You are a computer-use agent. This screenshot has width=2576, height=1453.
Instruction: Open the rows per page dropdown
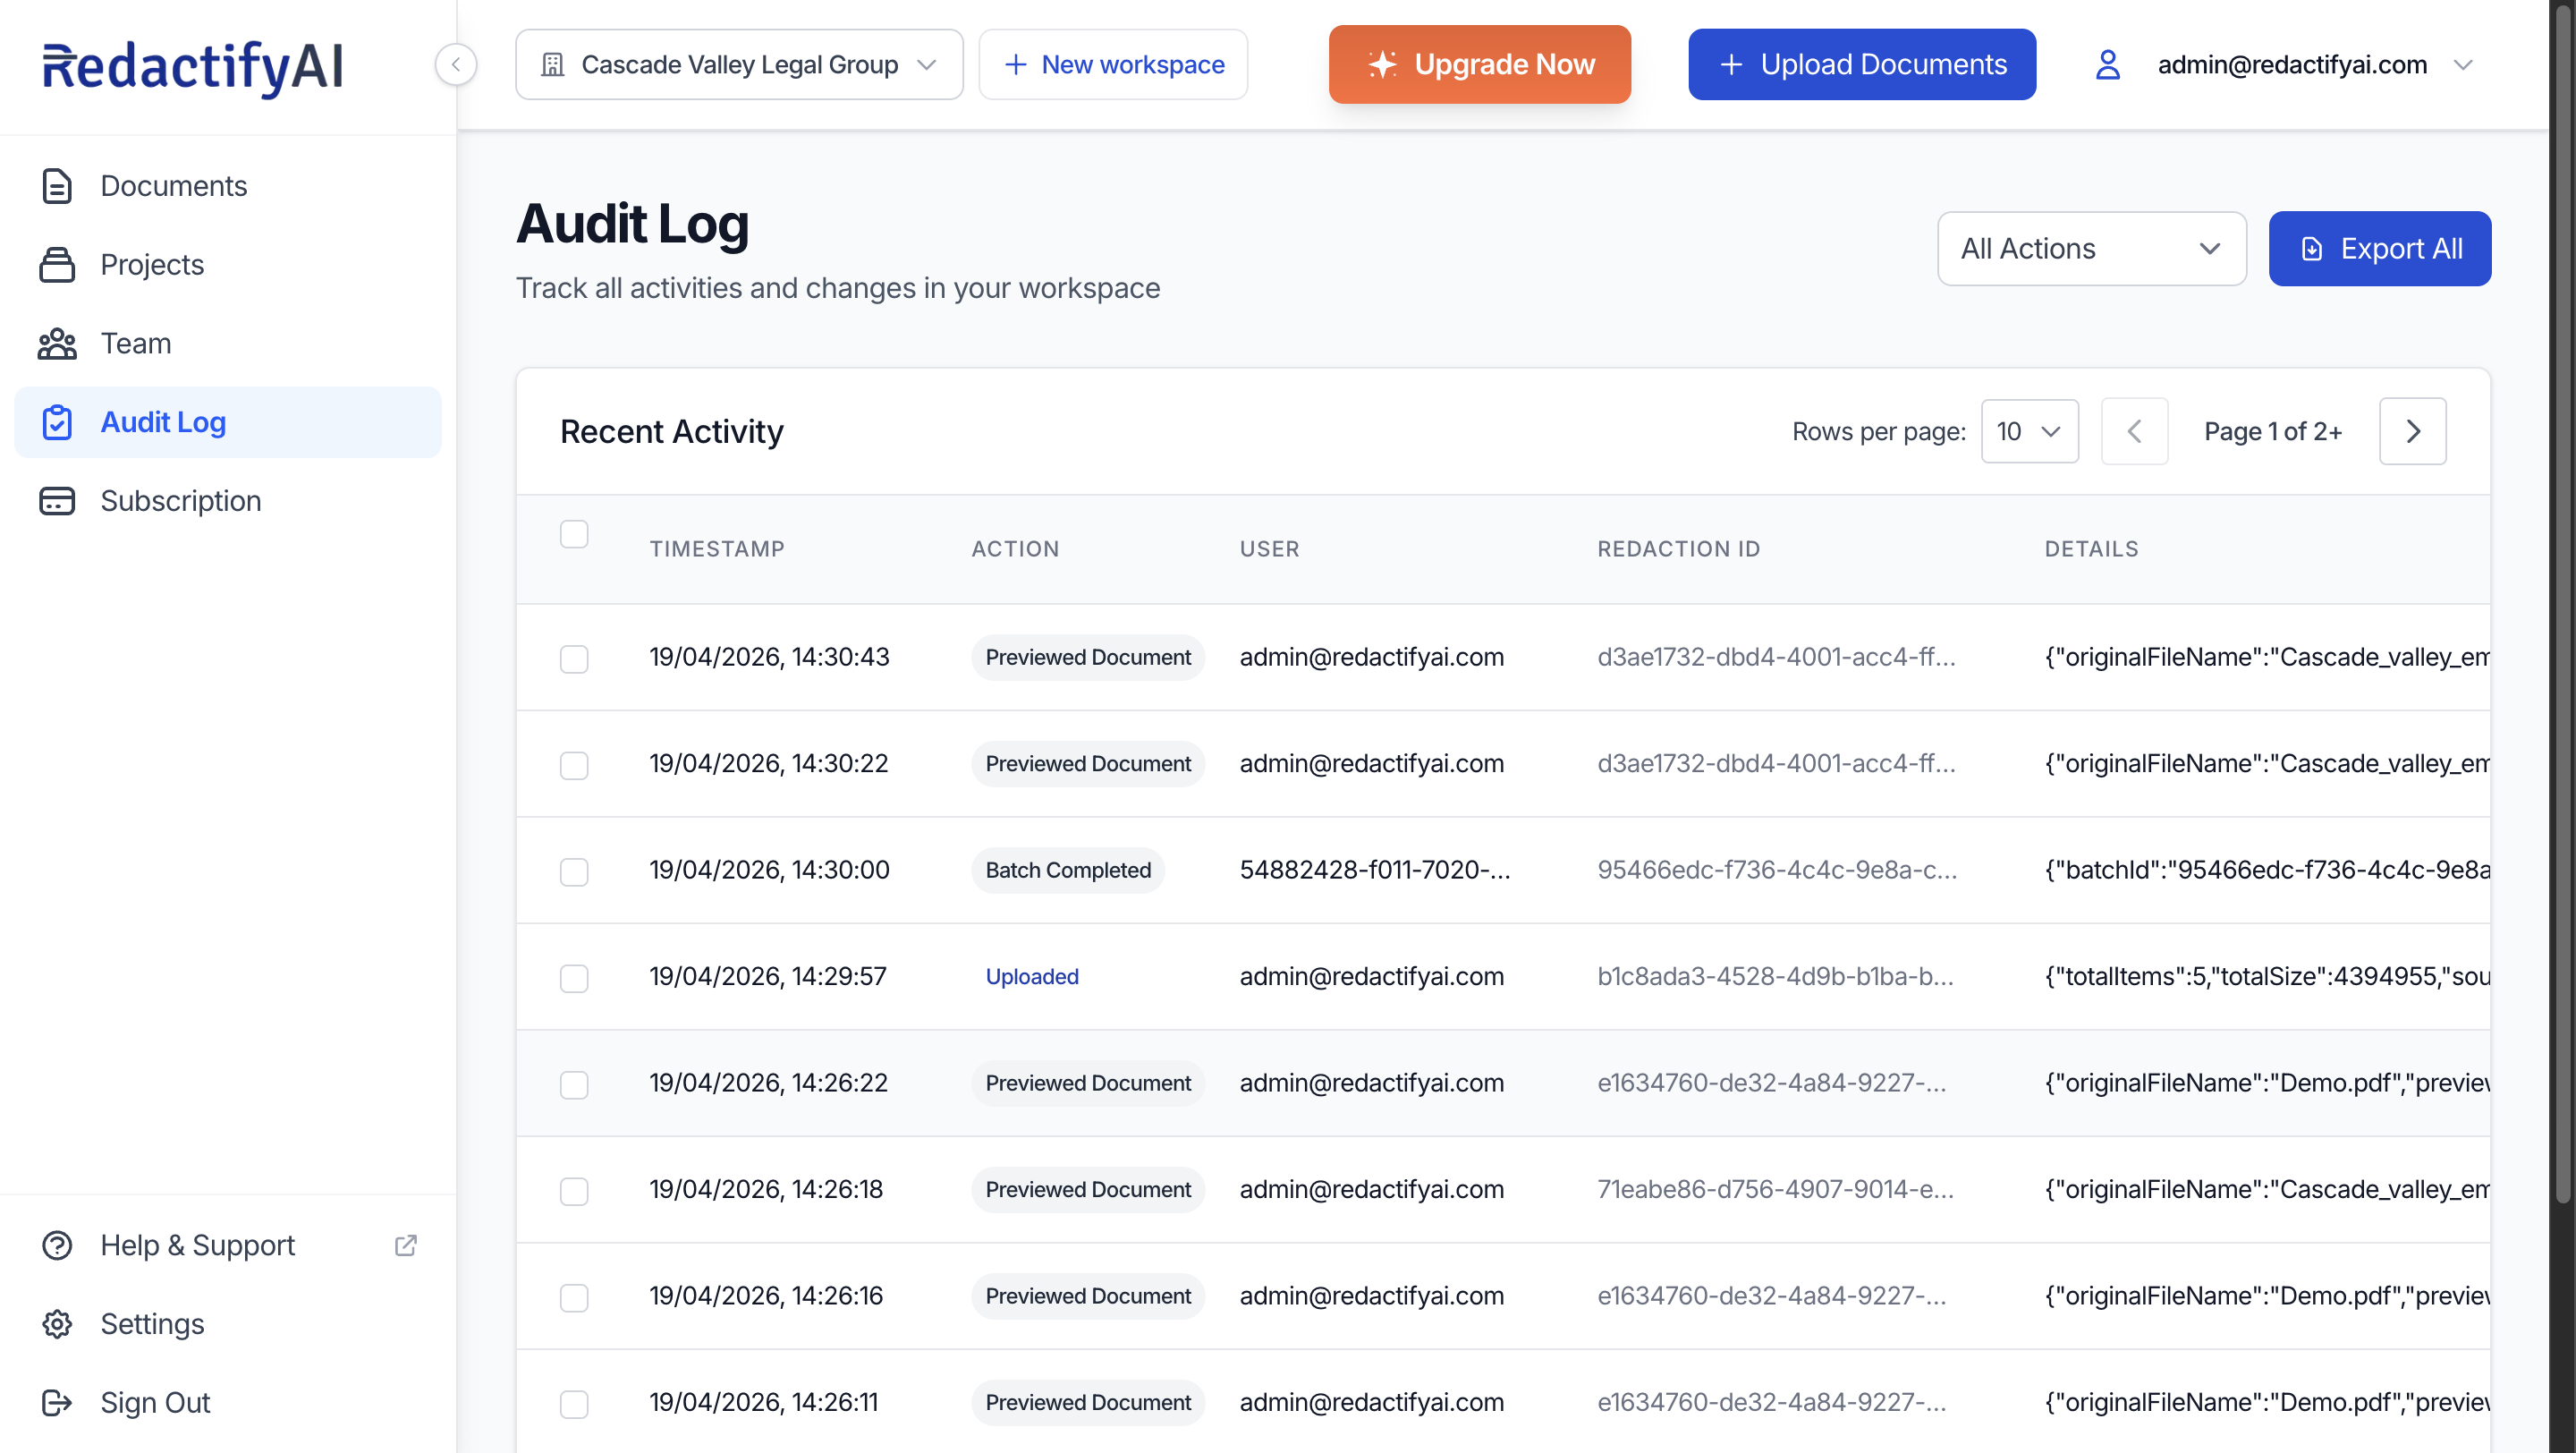point(2029,431)
